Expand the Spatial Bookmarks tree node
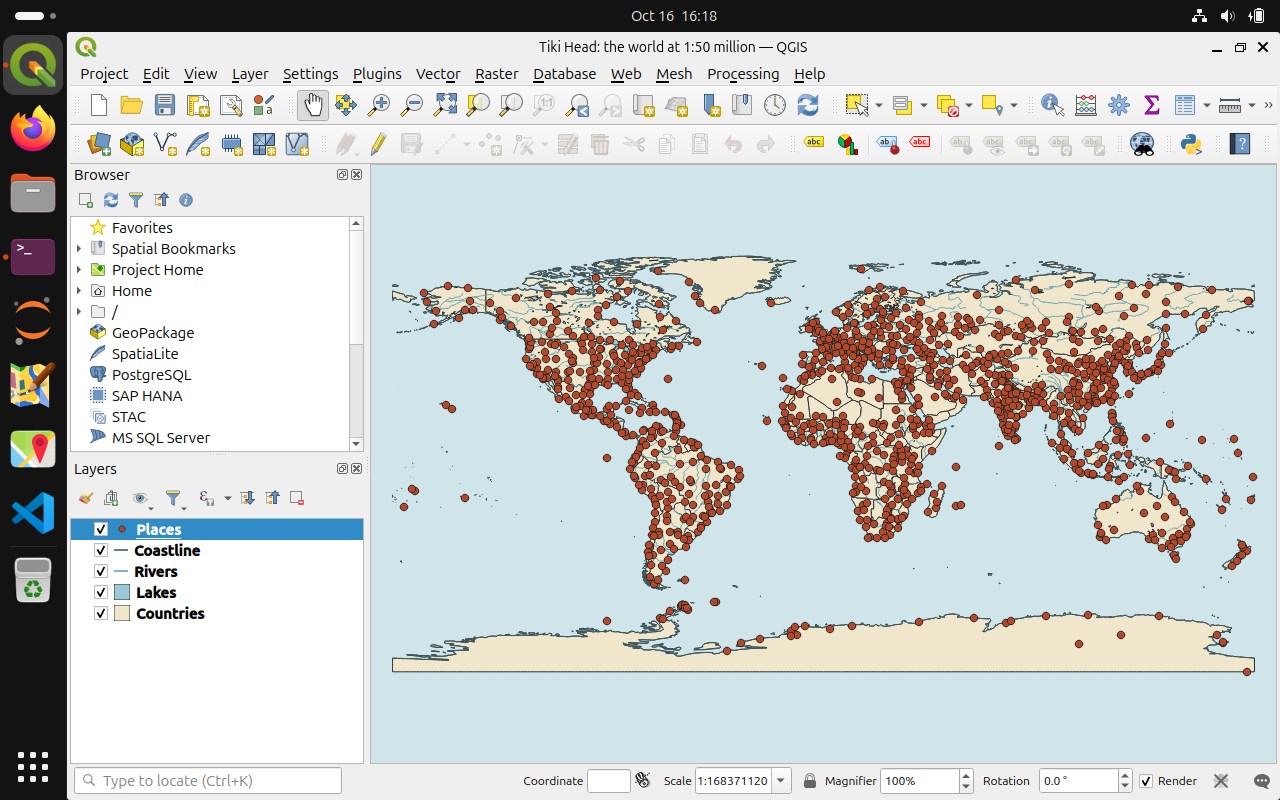Screen dimensions: 1280x800 coord(80,249)
